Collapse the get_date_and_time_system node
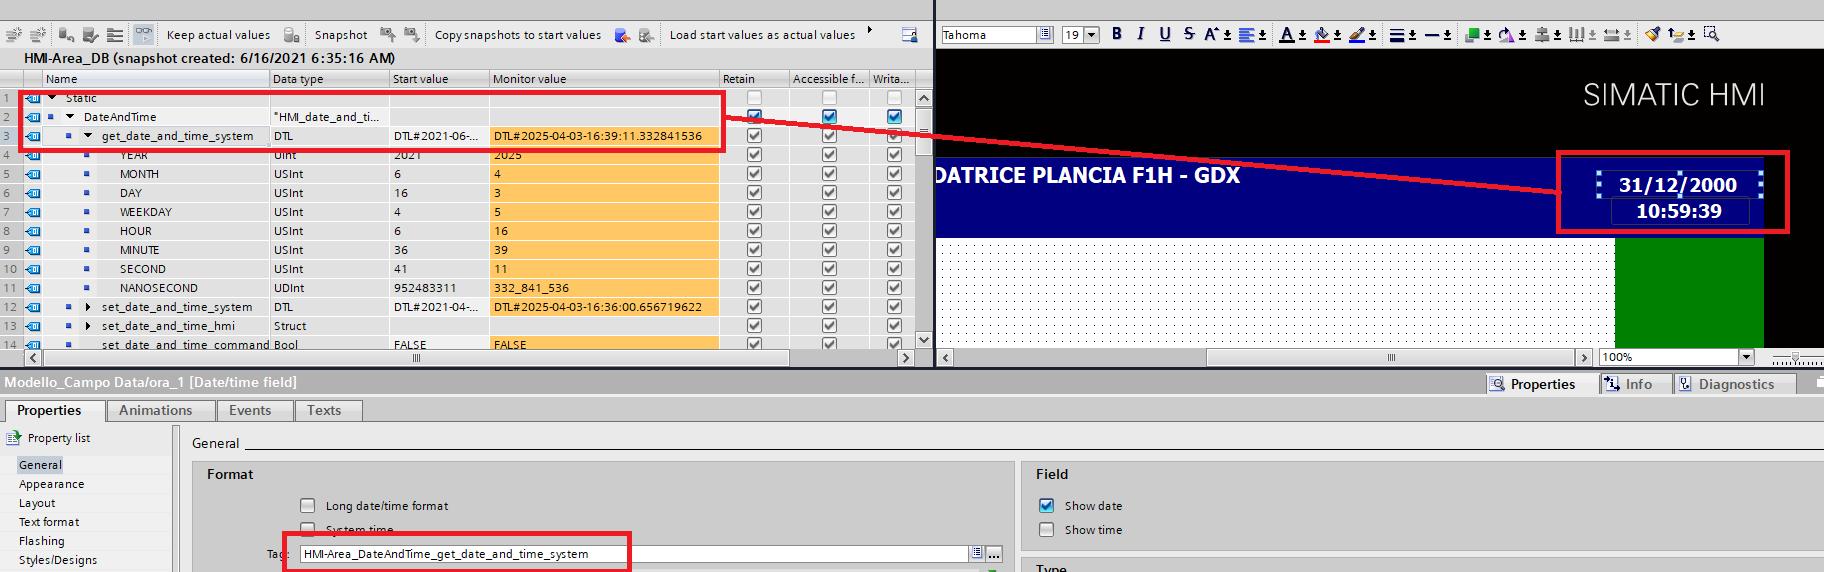The image size is (1824, 572). (x=88, y=136)
